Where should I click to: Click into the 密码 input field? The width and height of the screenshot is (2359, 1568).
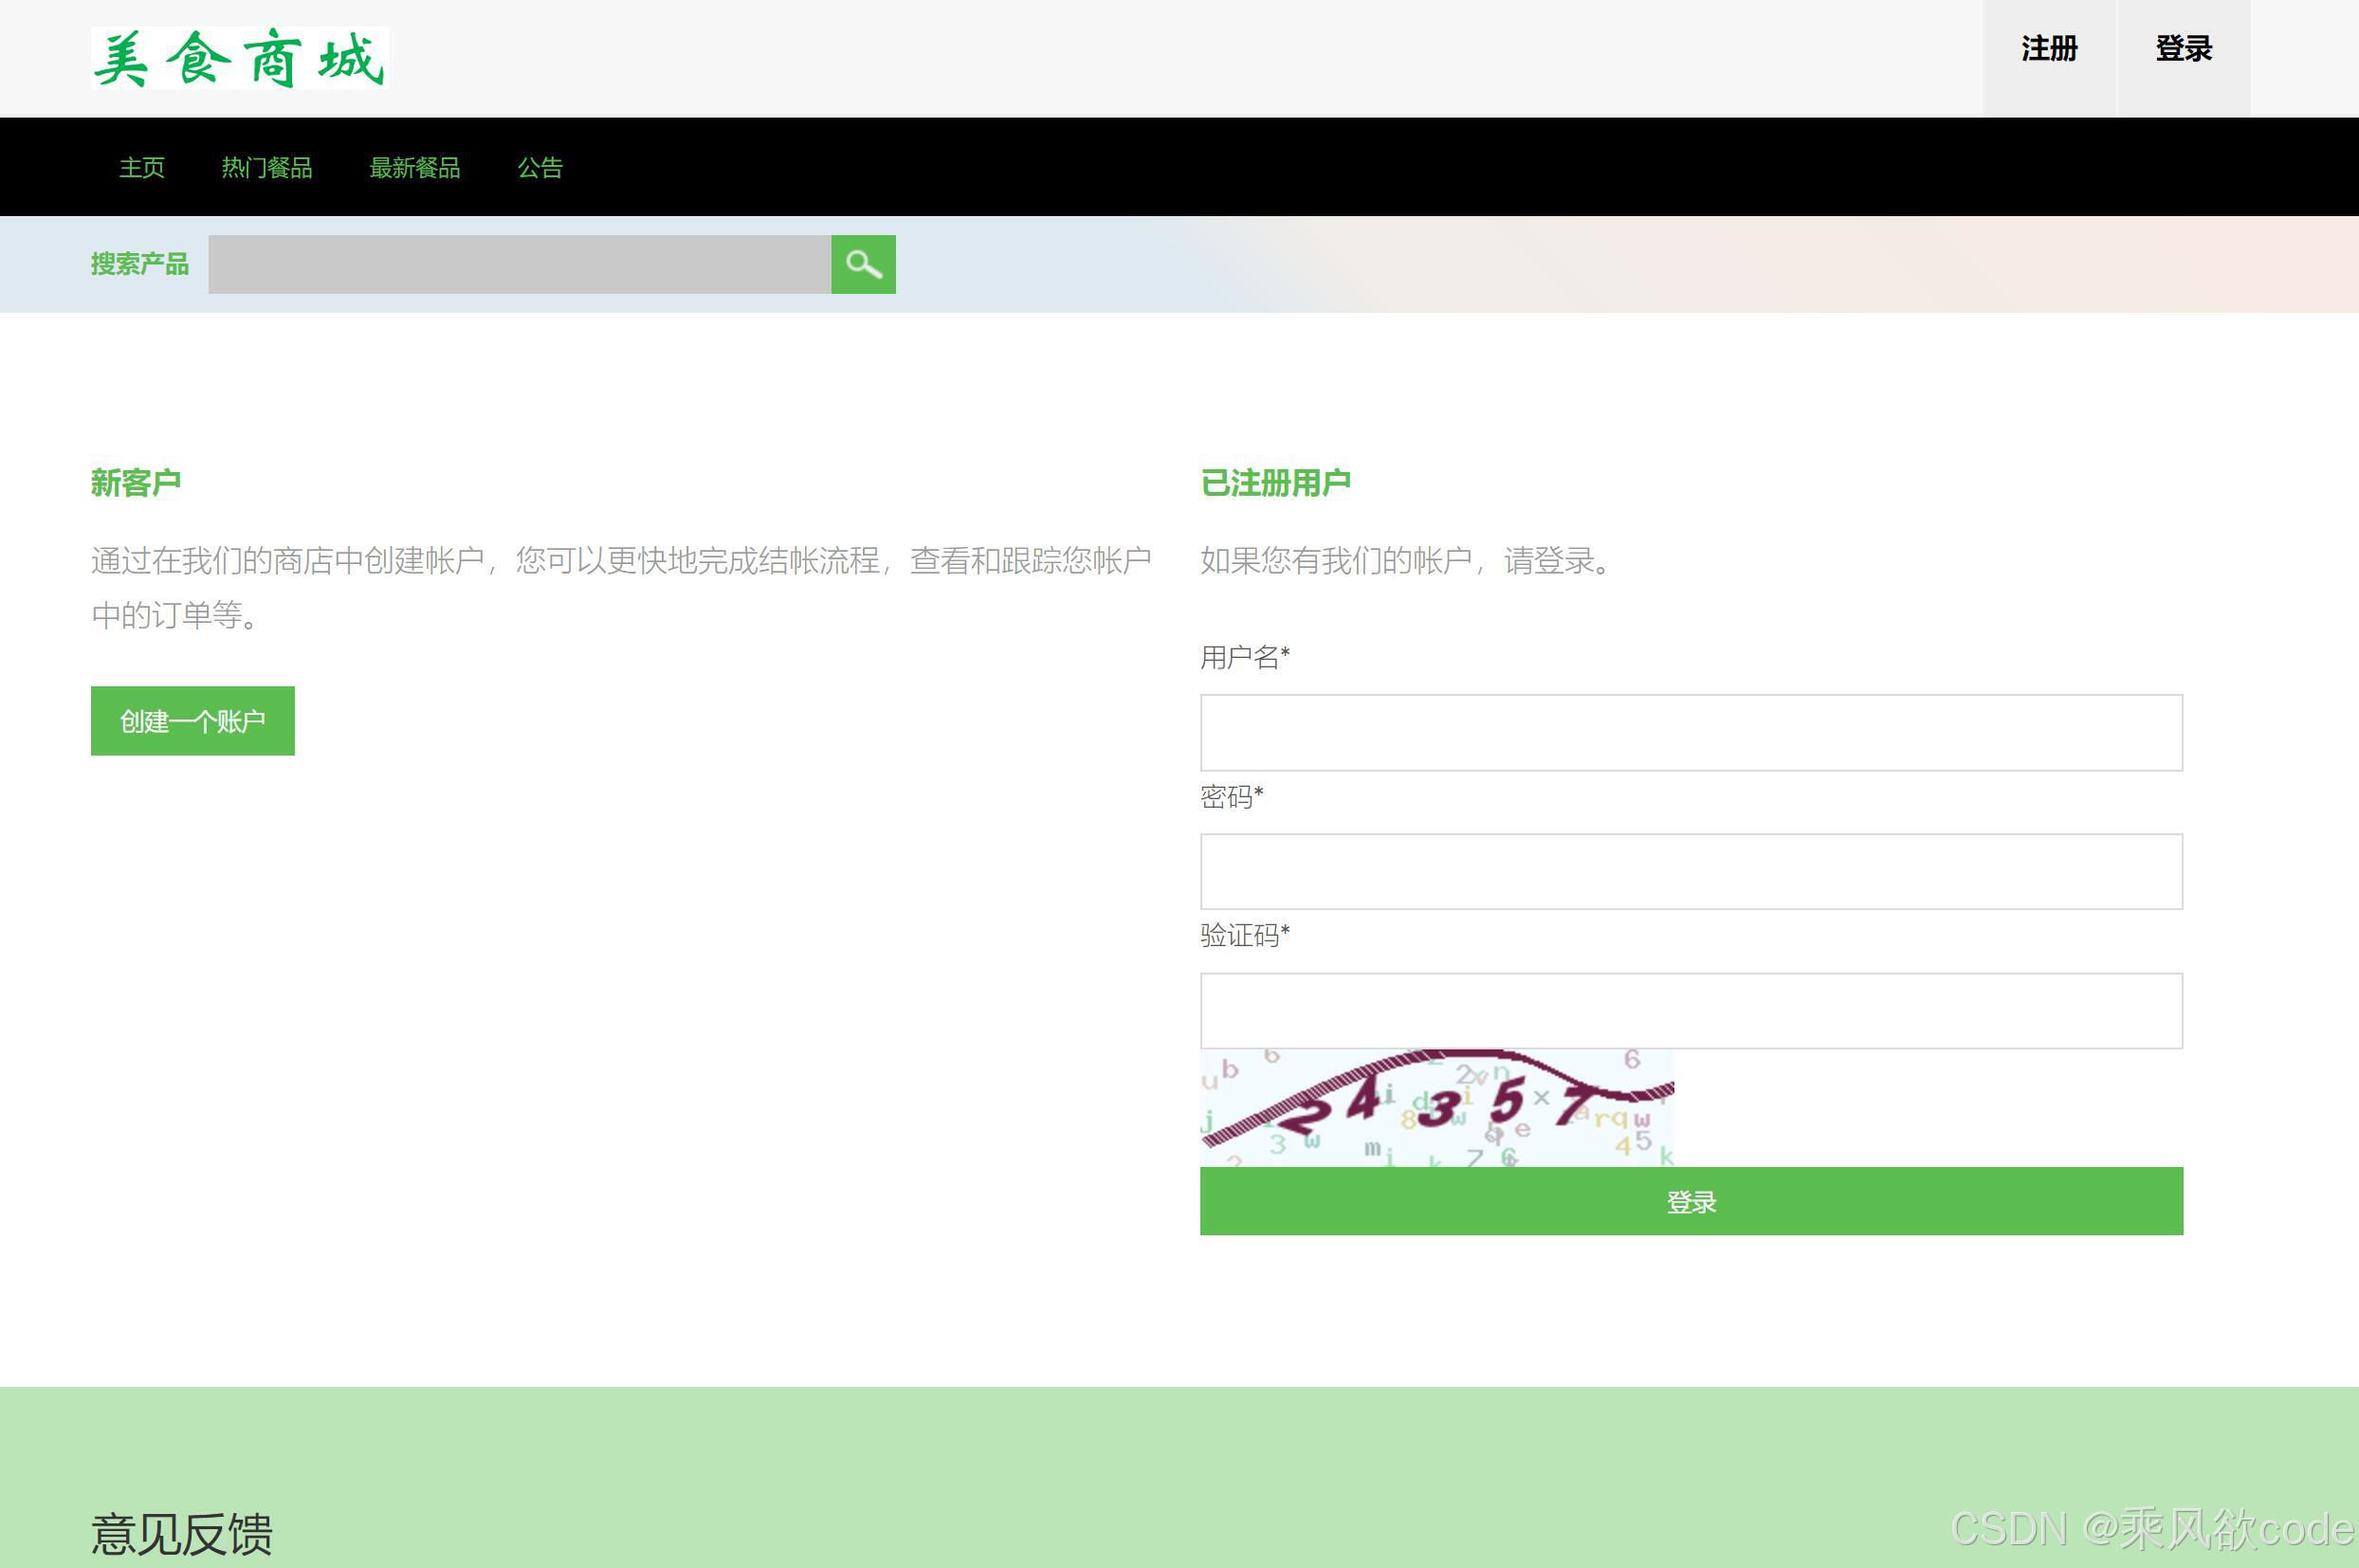pyautogui.click(x=1690, y=871)
